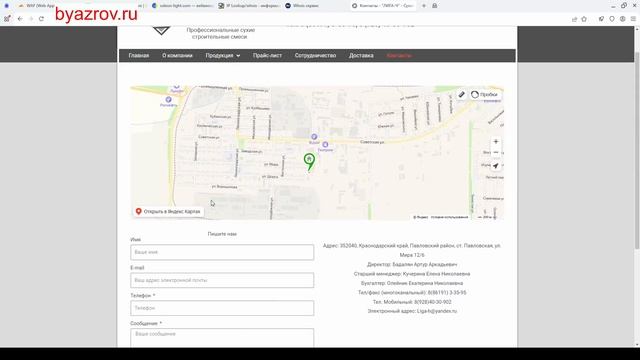Click the Директор contact line

[x=412, y=264]
